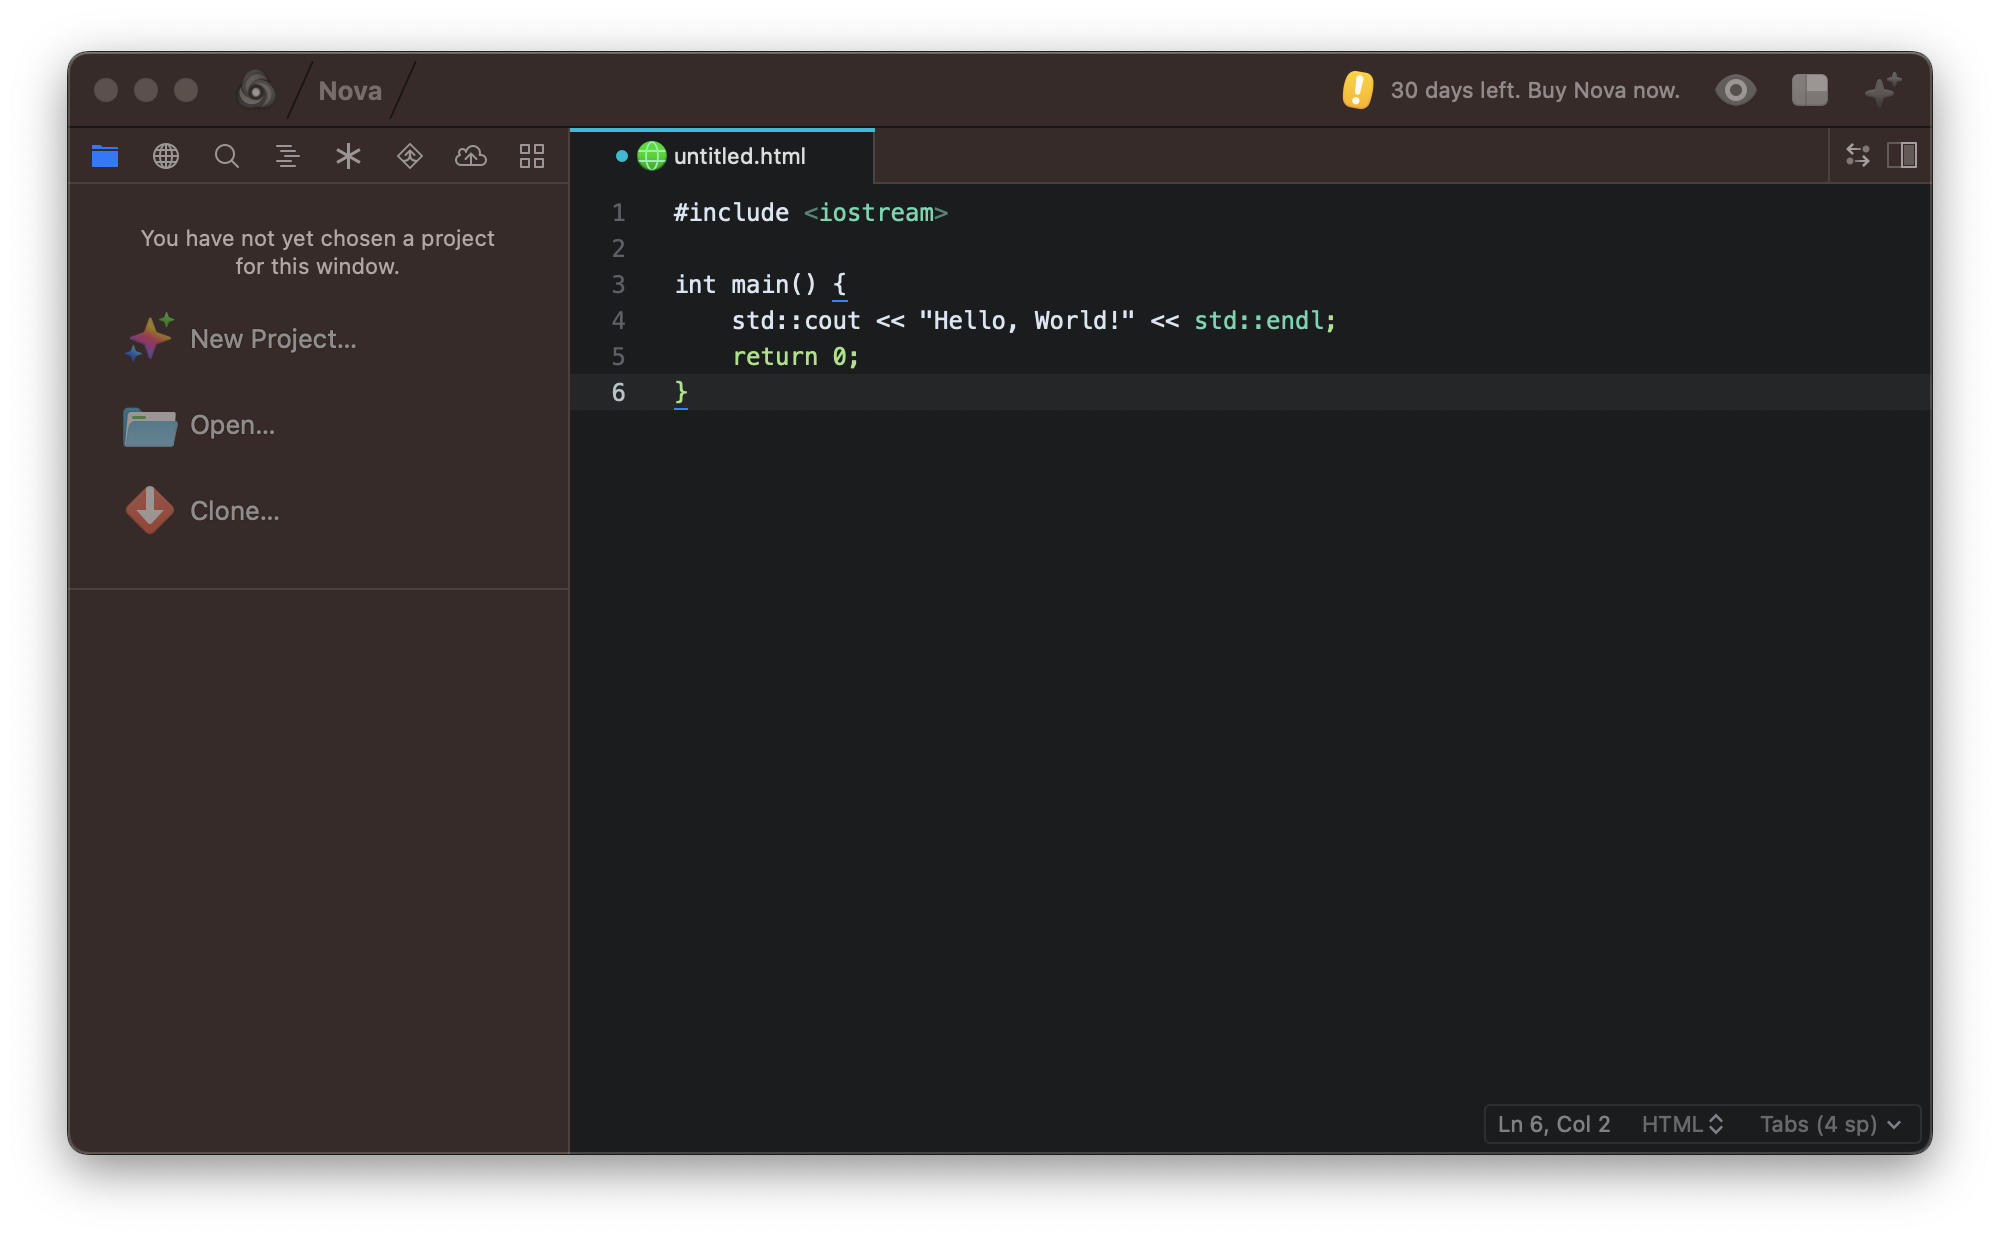The height and width of the screenshot is (1238, 2000).
Task: Click the globe file icon on untitled.html tab
Action: tap(652, 156)
